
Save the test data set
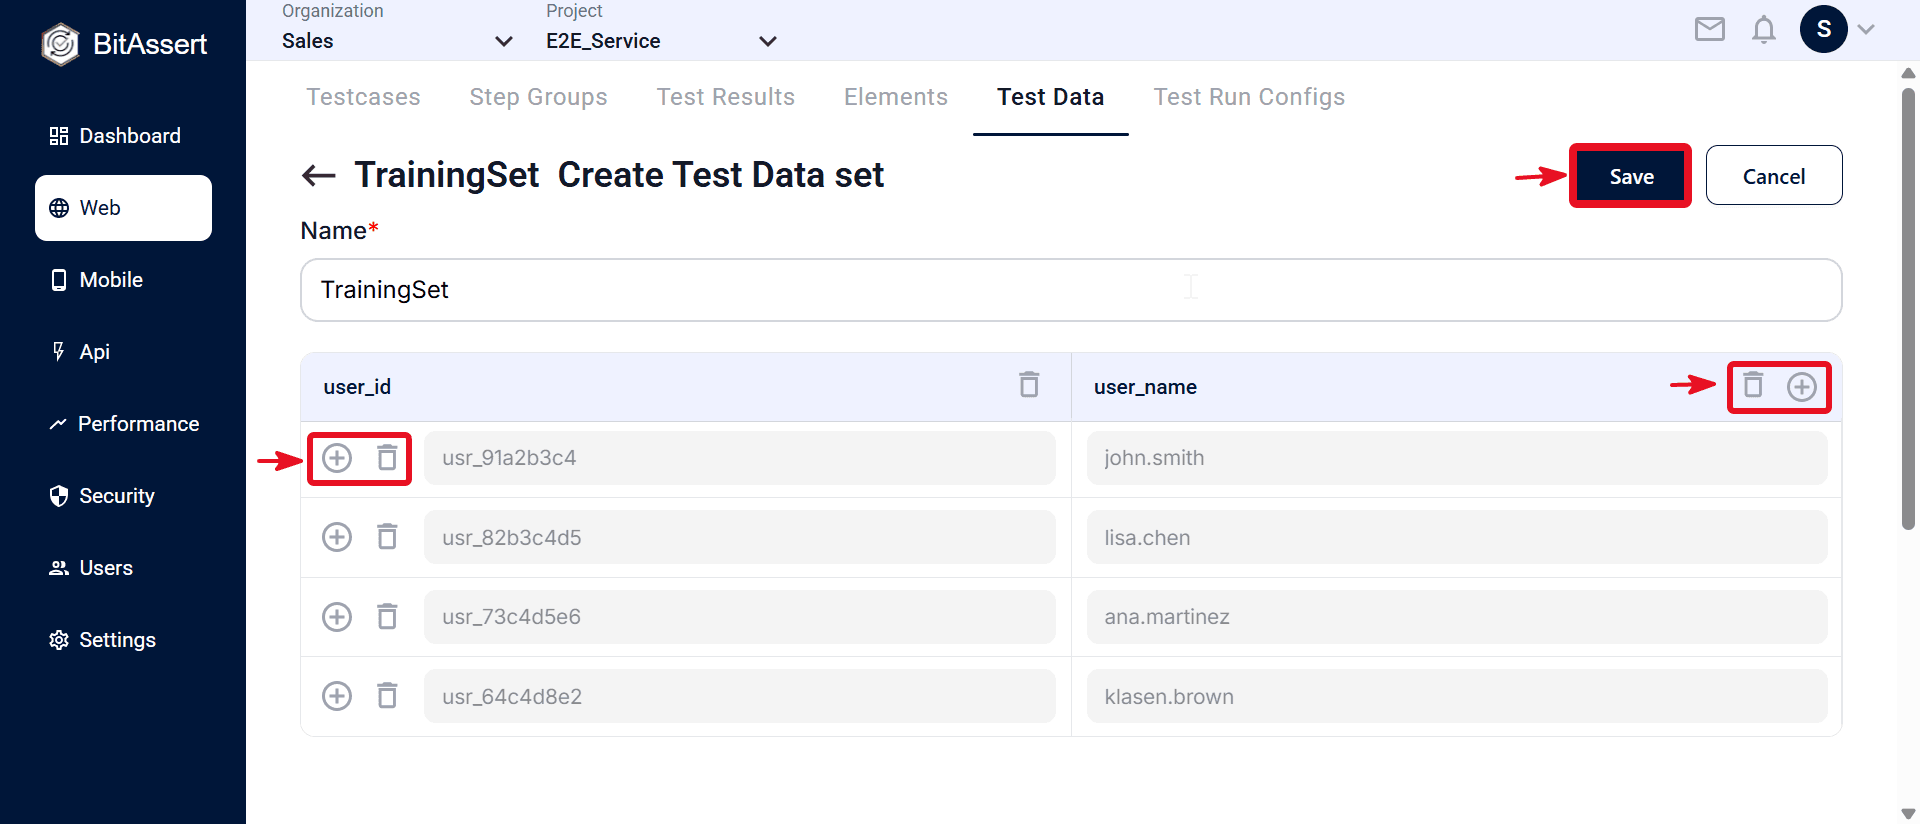pyautogui.click(x=1631, y=176)
